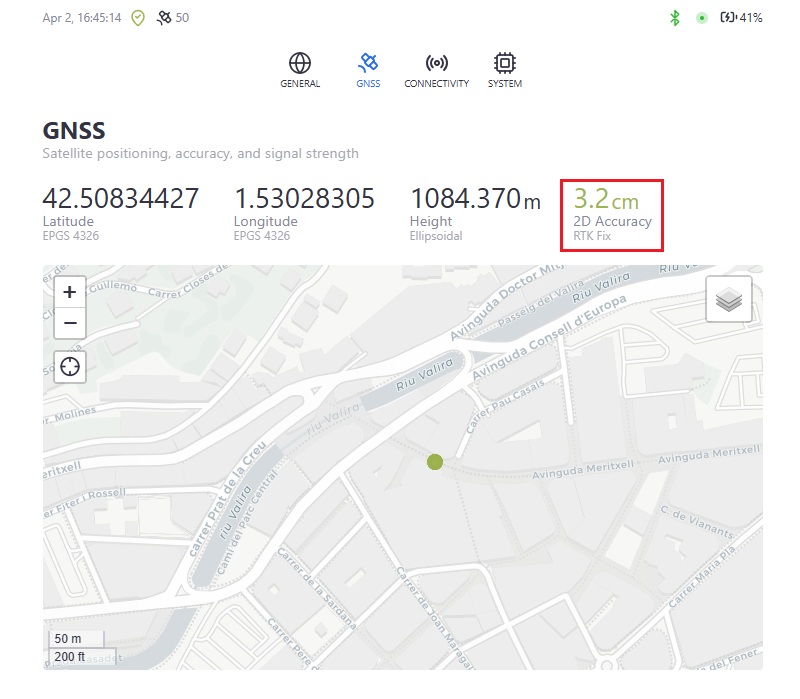Viewport: 800px width, 699px height.
Task: Switch to the Connectivity tab
Action: [x=436, y=64]
